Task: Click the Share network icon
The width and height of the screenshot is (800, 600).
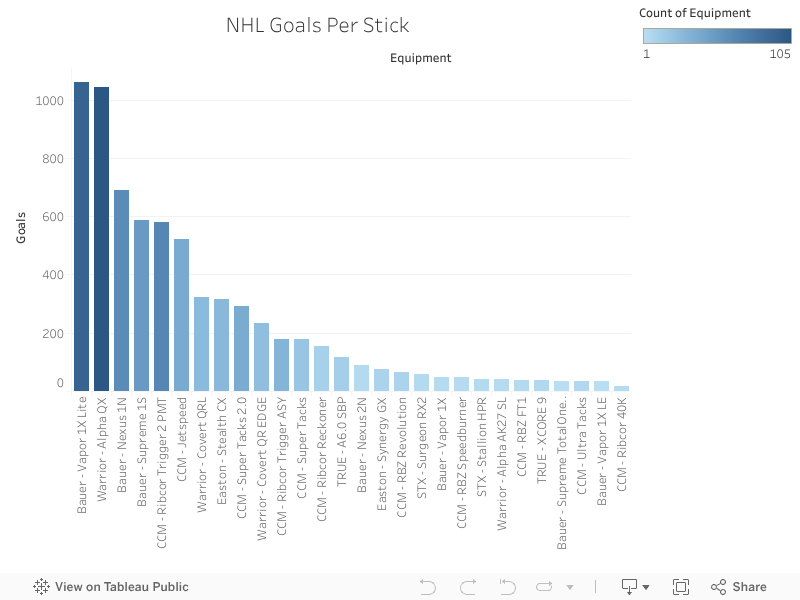Action: click(x=717, y=586)
